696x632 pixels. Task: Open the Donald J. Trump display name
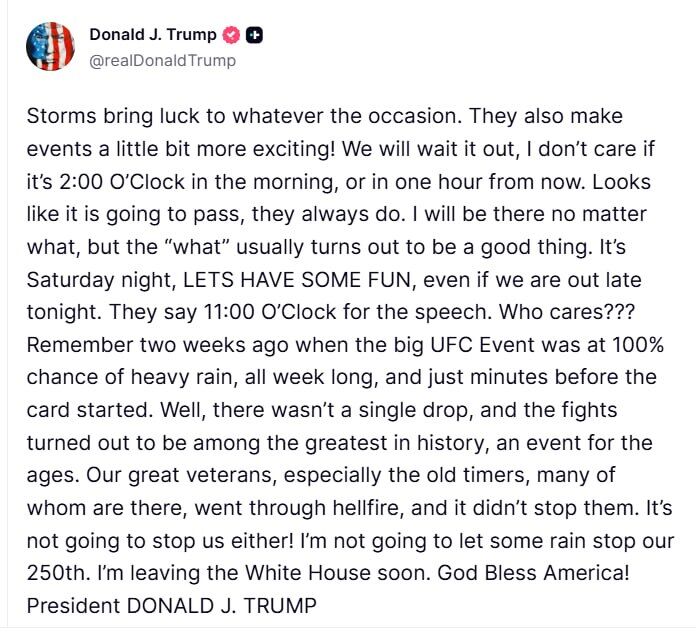coord(153,34)
